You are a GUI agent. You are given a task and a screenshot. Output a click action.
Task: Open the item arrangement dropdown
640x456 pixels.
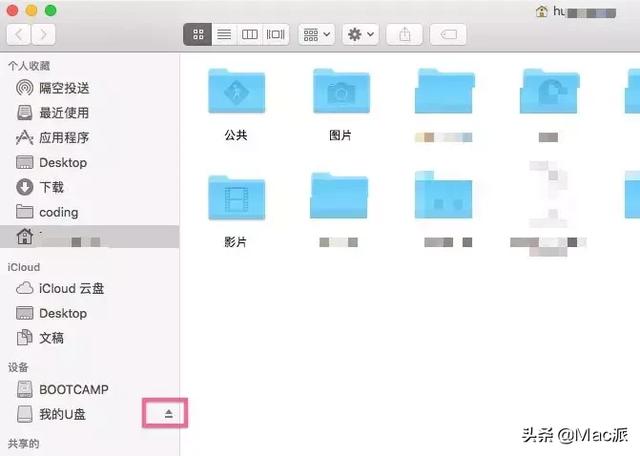pos(317,34)
